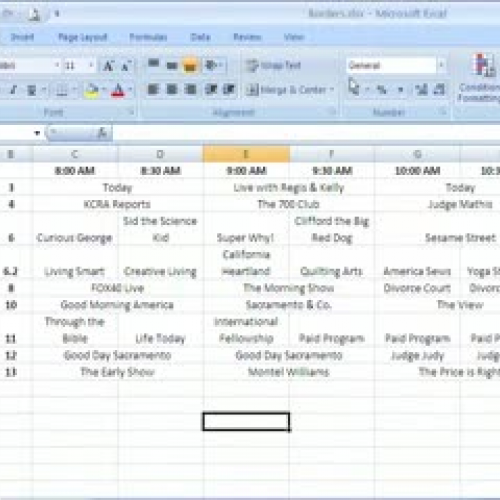Open the Font Color dropdown arrow
The width and height of the screenshot is (500, 500).
click(x=130, y=90)
